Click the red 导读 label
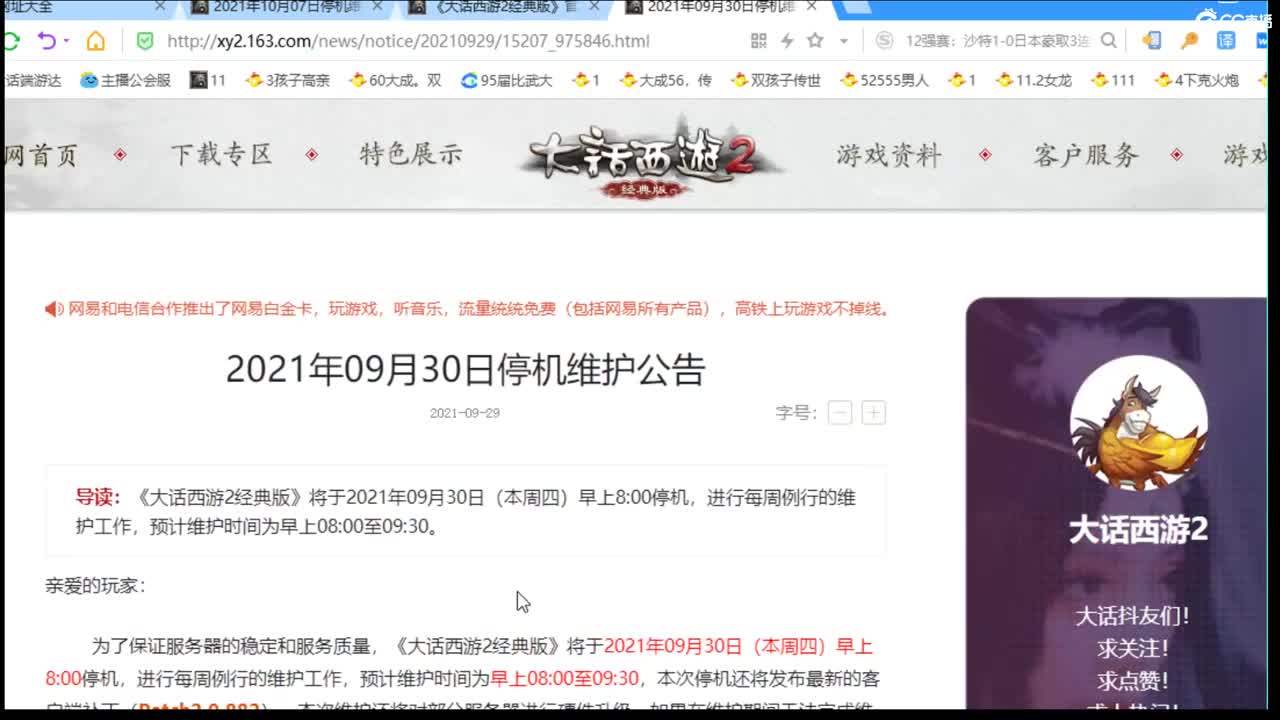This screenshot has height=720, width=1280. point(97,497)
